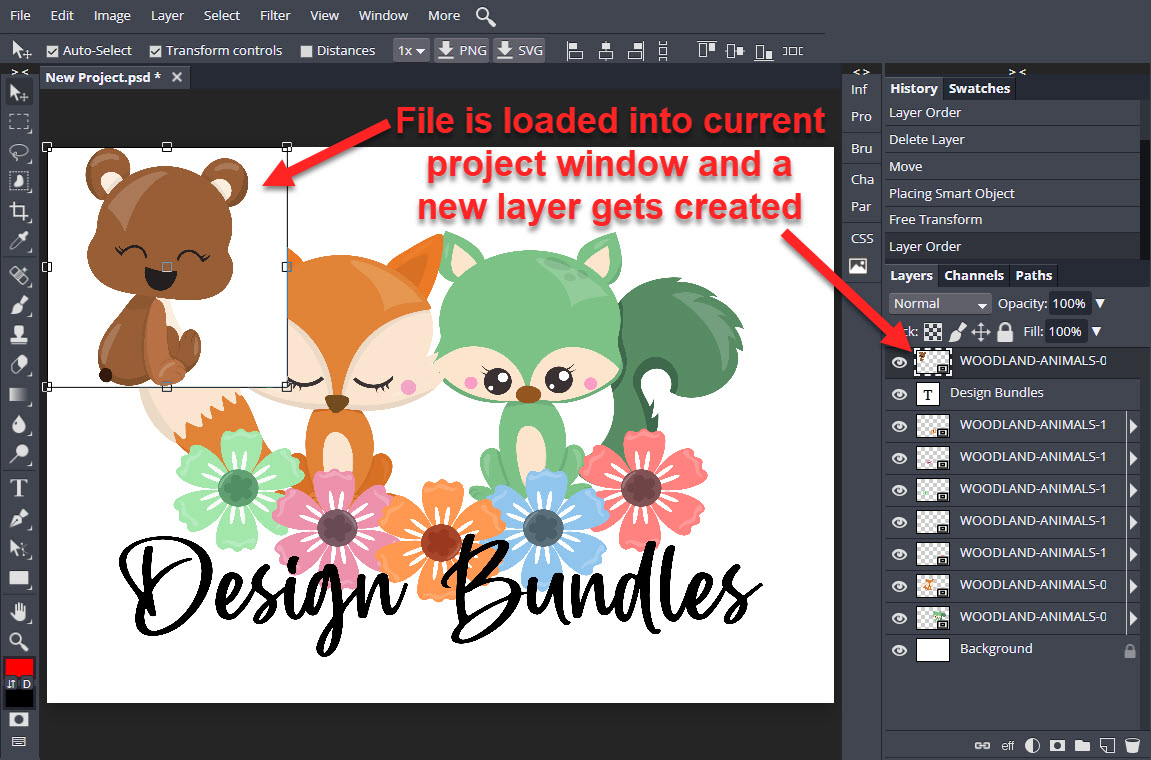Select the Hand tool
This screenshot has width=1151, height=760.
coord(19,612)
